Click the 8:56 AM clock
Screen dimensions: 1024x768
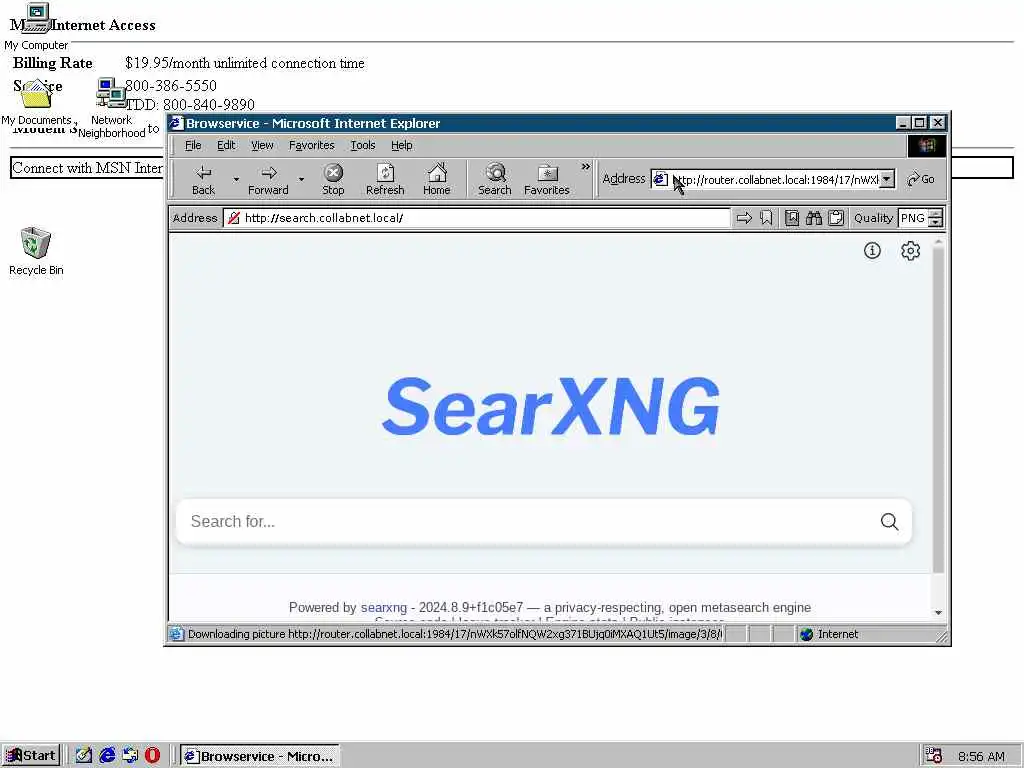click(x=981, y=756)
